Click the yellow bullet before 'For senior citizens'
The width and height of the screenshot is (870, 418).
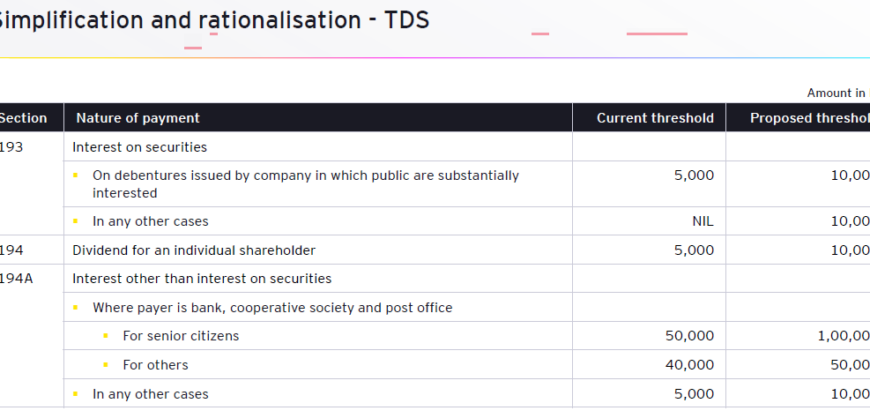[105, 336]
